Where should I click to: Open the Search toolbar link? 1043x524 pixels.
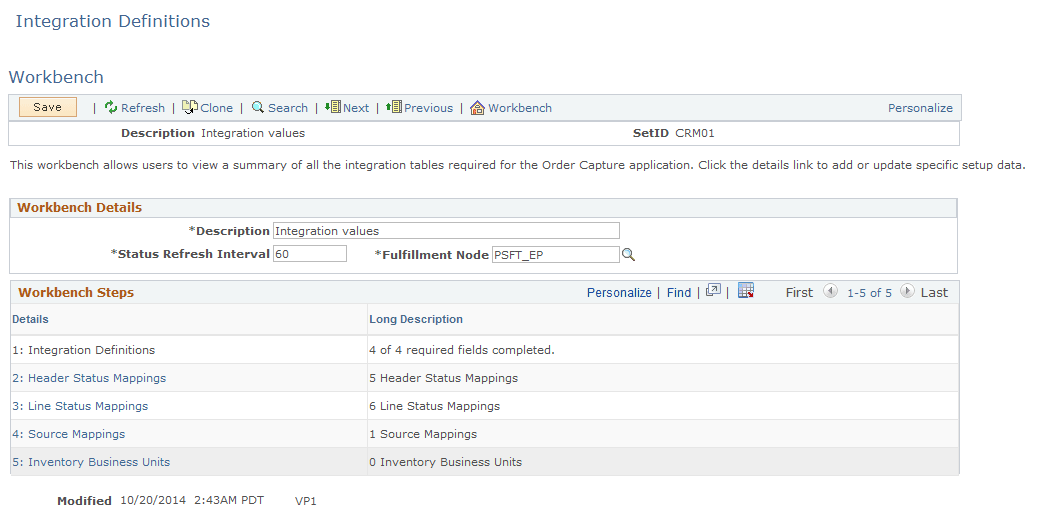287,108
